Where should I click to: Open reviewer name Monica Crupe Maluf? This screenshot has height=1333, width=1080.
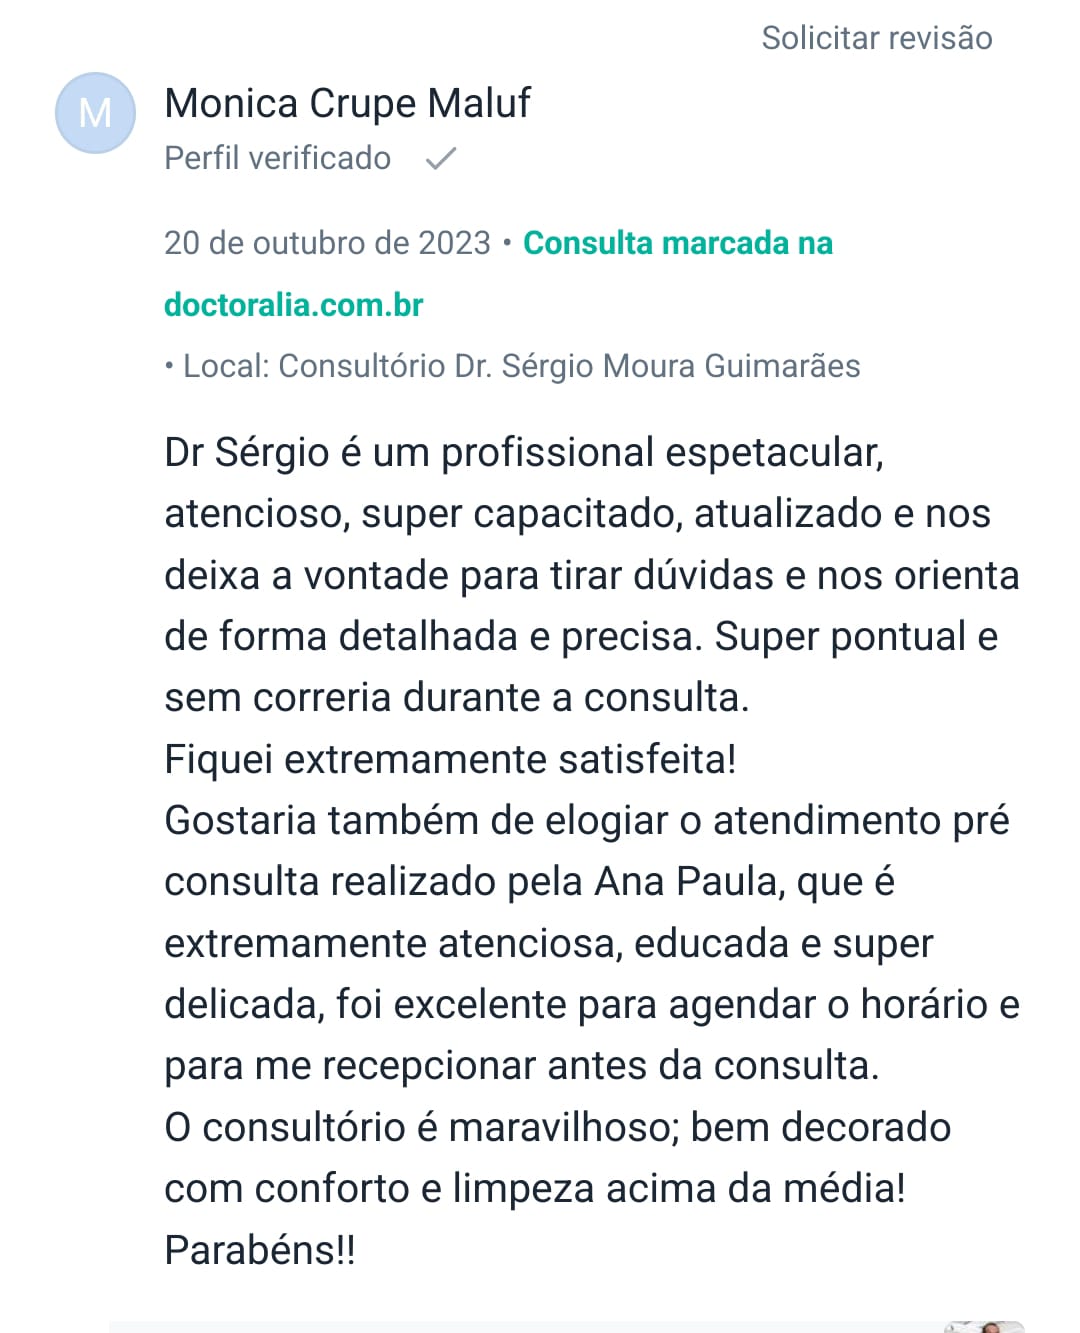pyautogui.click(x=347, y=103)
